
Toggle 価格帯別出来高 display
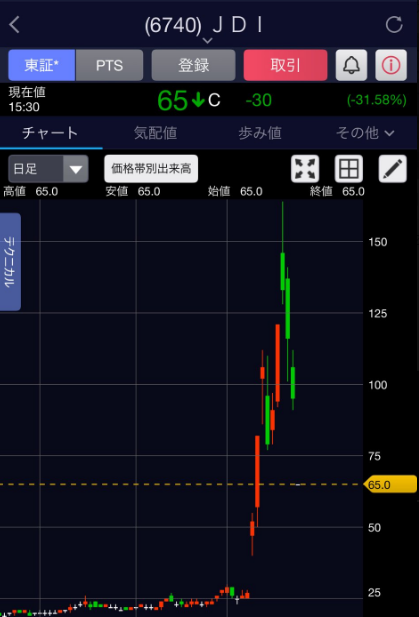click(151, 169)
